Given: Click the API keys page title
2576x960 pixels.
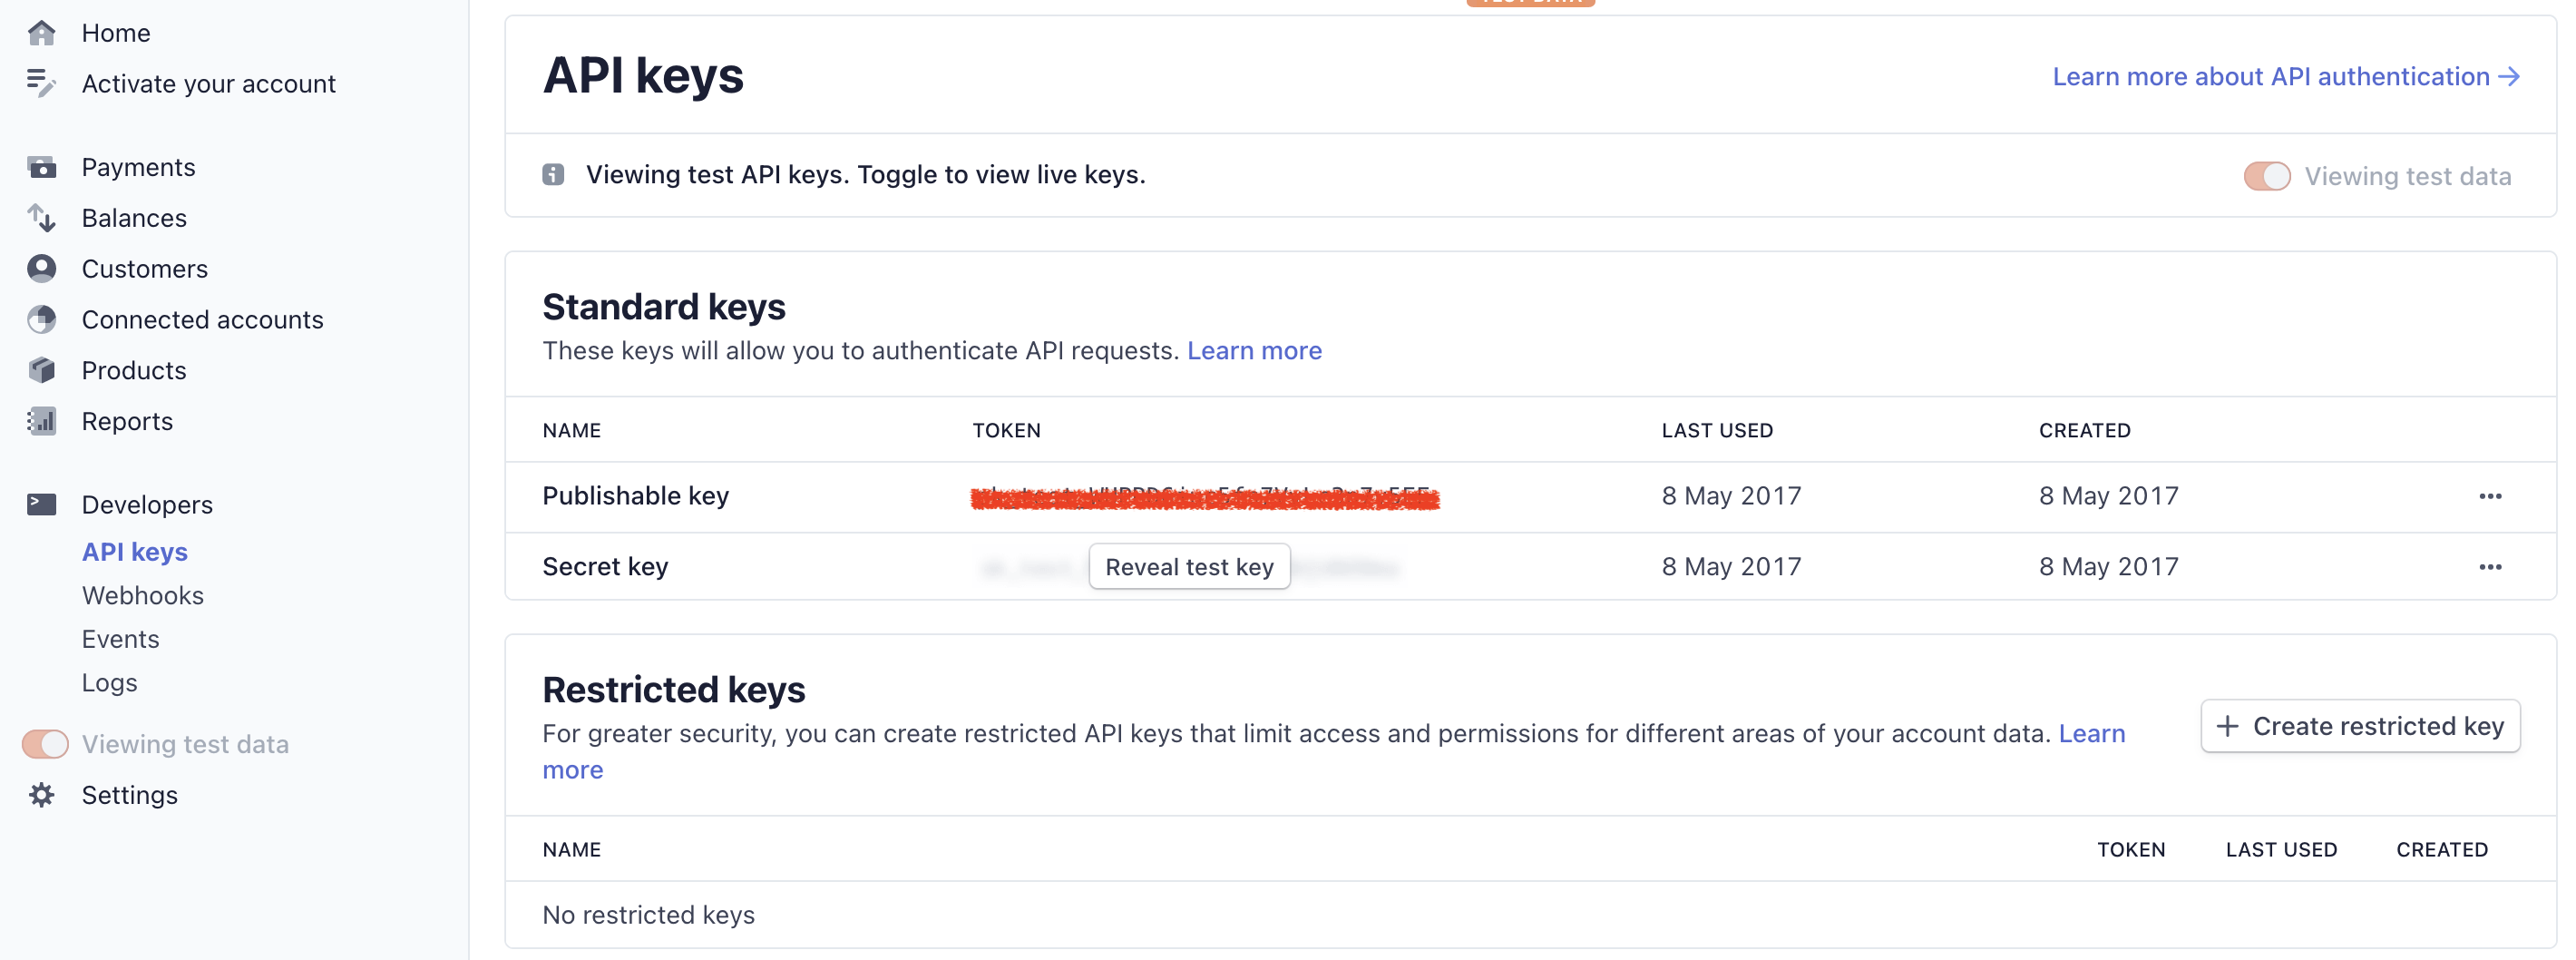Looking at the screenshot, I should [x=643, y=76].
